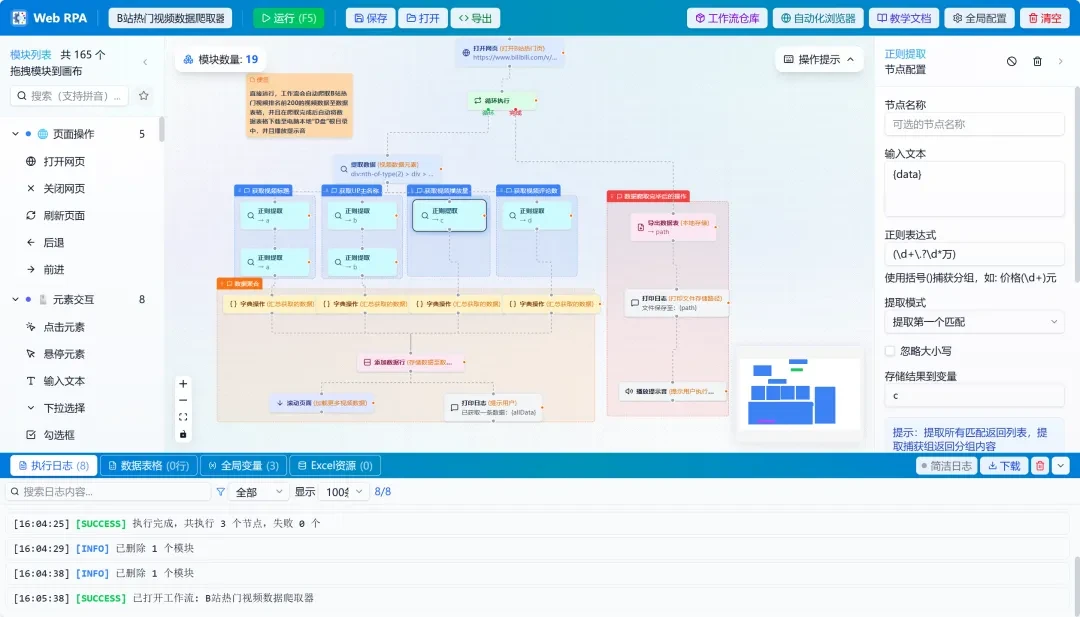Disable the node using the ban icon
This screenshot has width=1080, height=617.
[x=1012, y=61]
